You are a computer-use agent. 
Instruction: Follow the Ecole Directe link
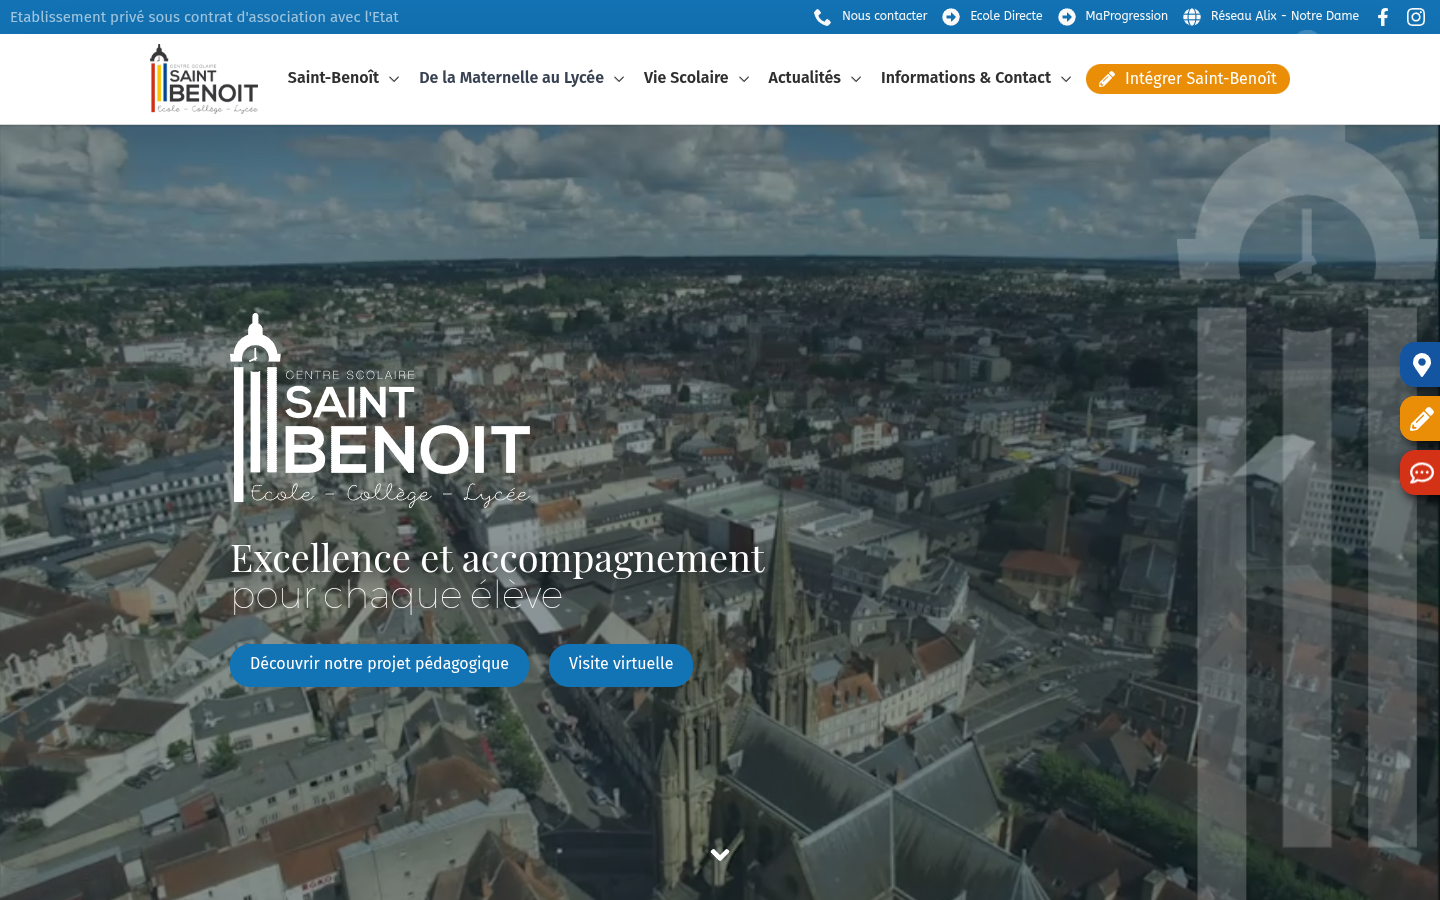click(x=1006, y=16)
